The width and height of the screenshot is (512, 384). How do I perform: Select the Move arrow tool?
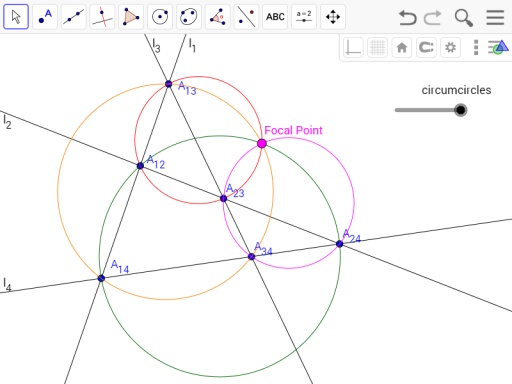pyautogui.click(x=16, y=17)
